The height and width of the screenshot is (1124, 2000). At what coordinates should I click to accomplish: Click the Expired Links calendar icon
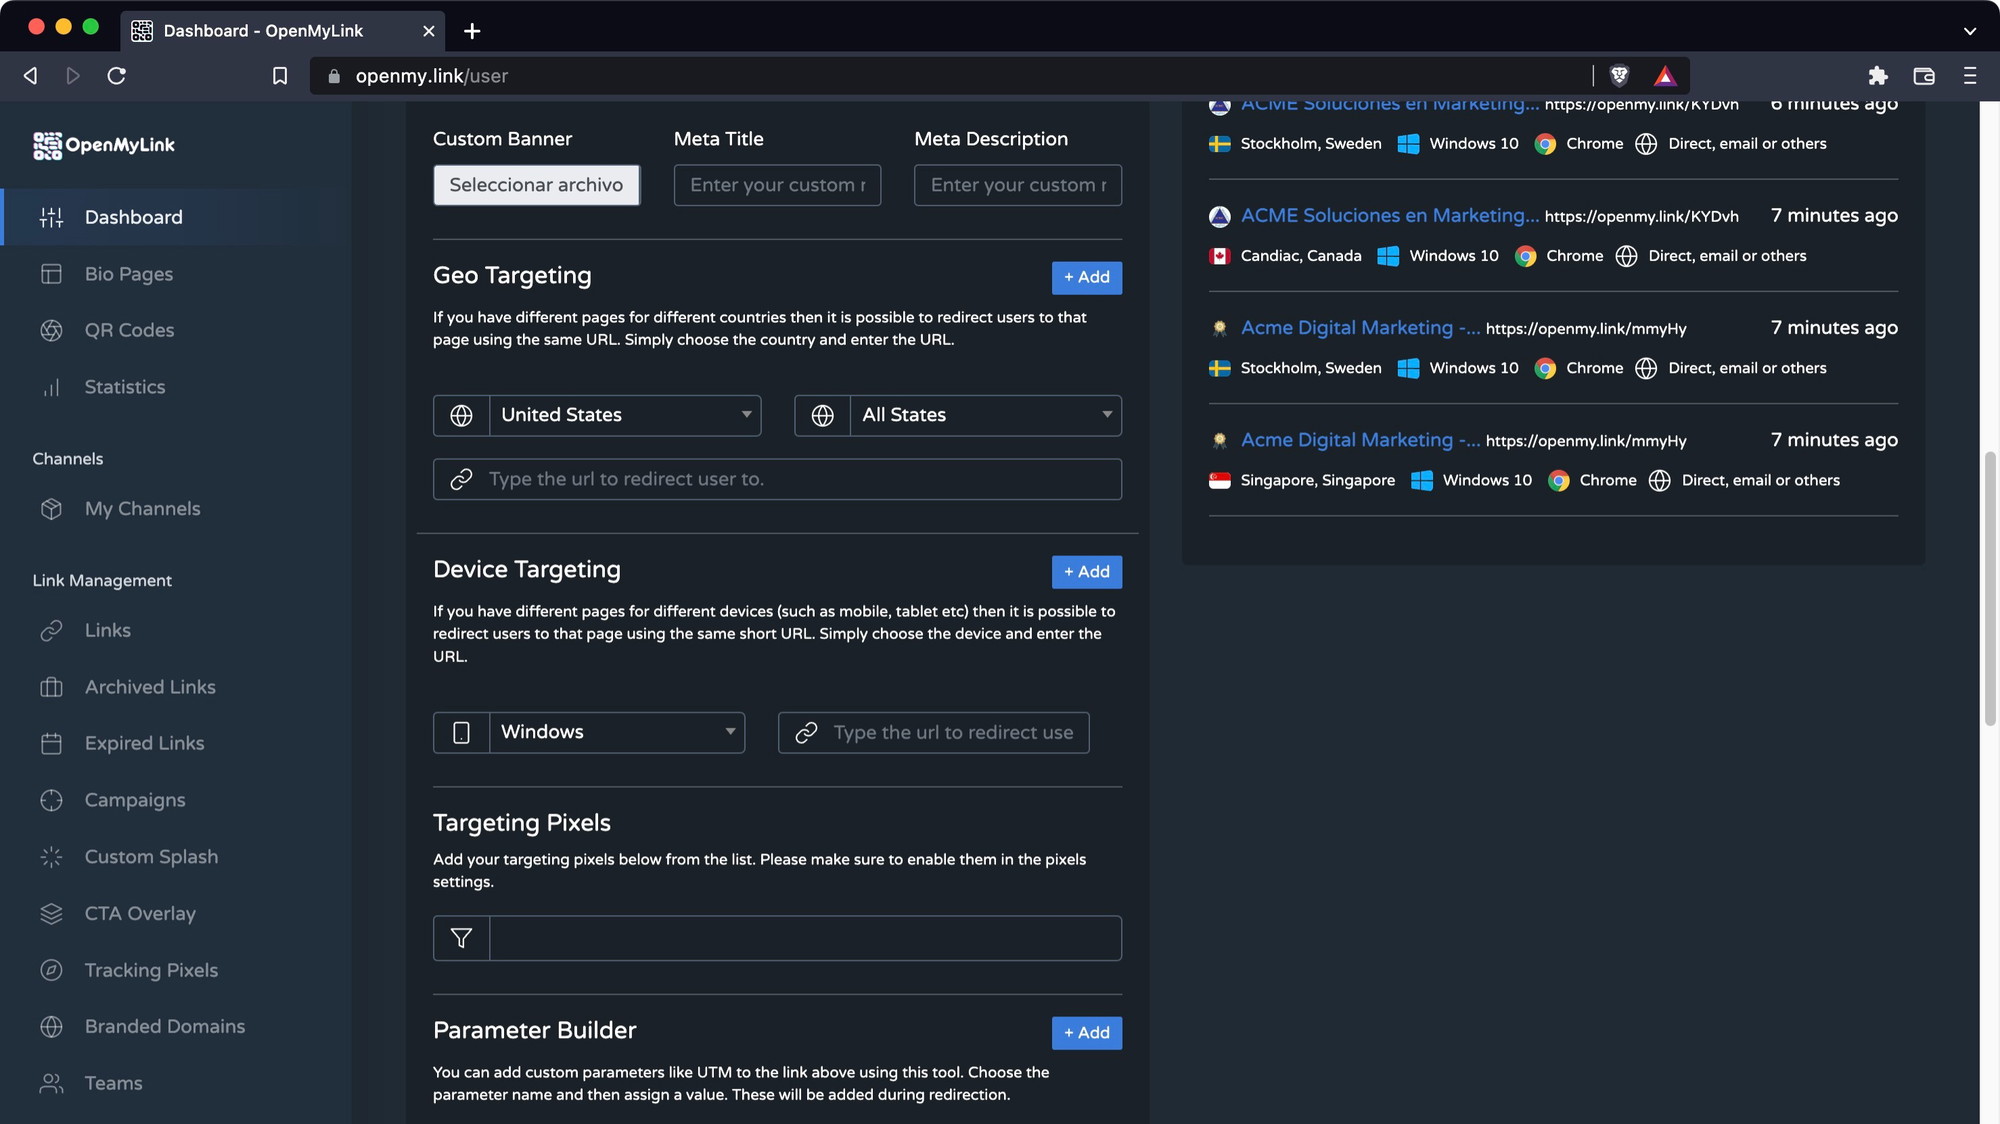point(51,743)
